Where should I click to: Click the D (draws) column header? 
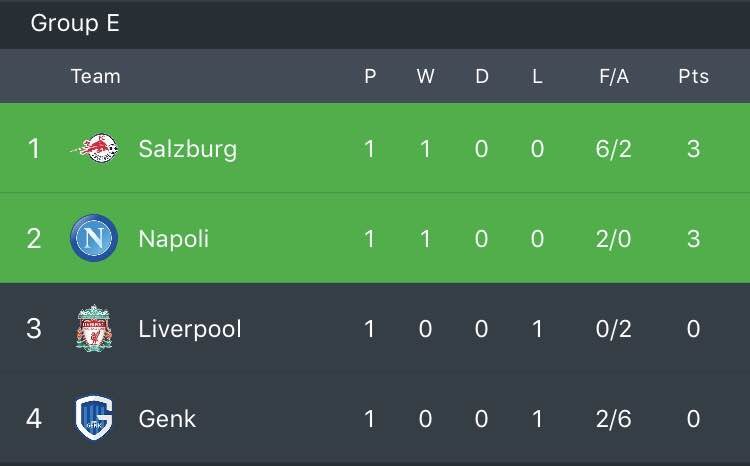pos(482,76)
